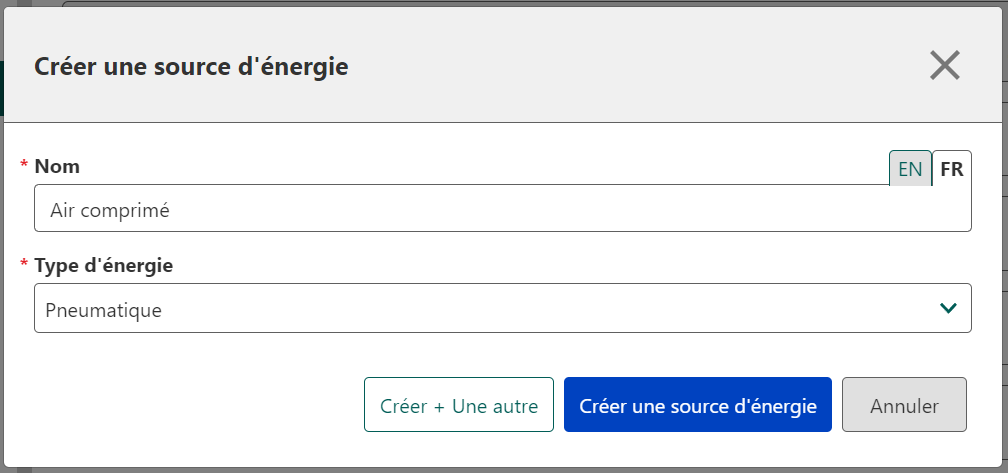
Task: Cancel with the Annuler button
Action: [x=904, y=405]
